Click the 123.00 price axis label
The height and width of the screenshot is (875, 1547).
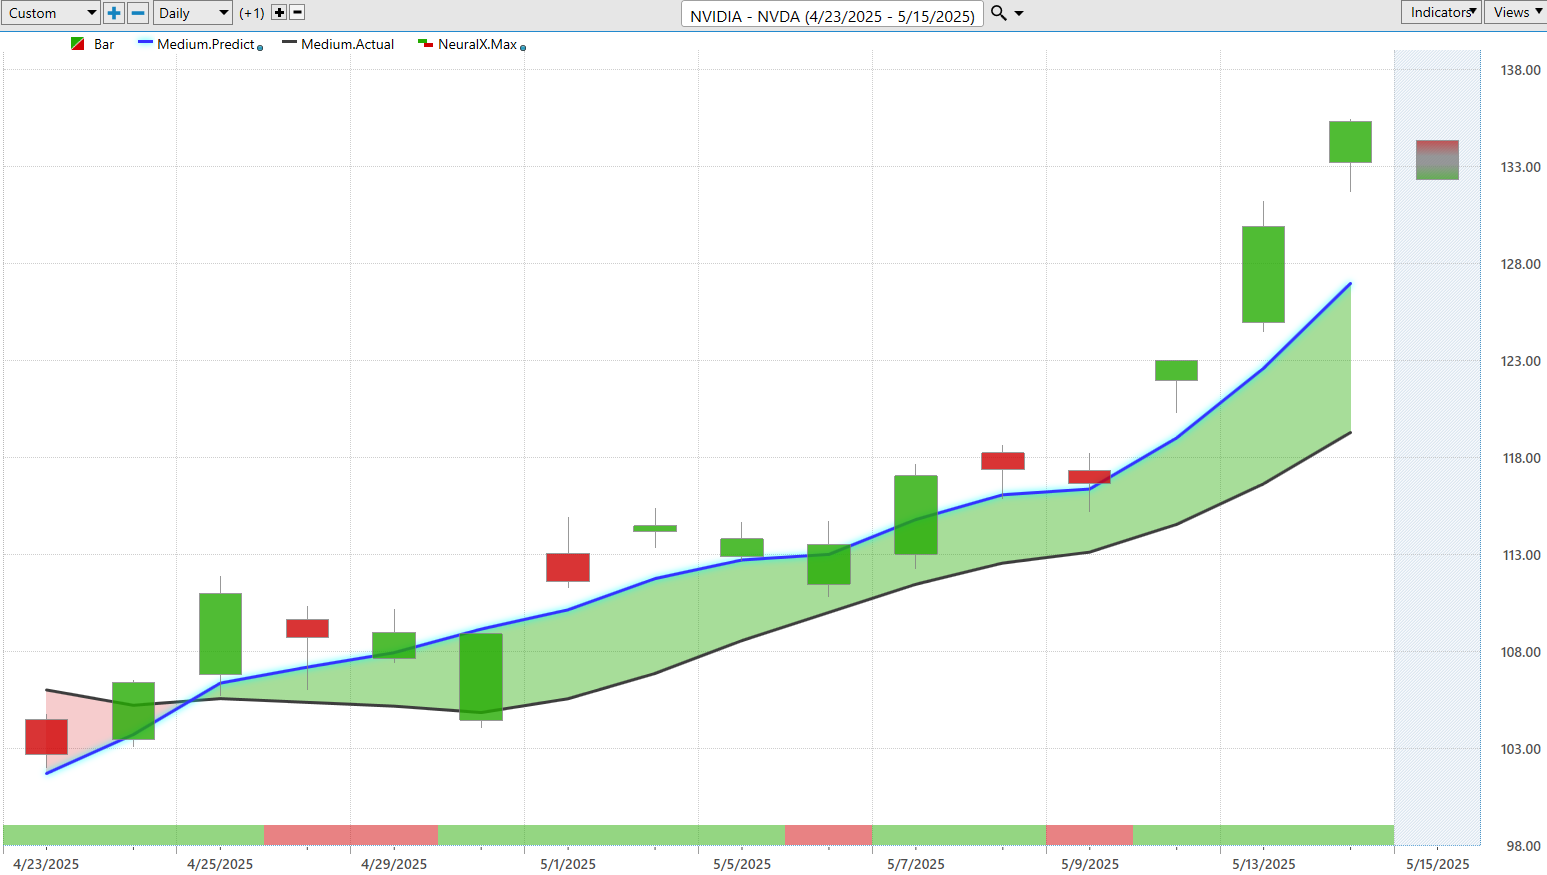pyautogui.click(x=1520, y=361)
